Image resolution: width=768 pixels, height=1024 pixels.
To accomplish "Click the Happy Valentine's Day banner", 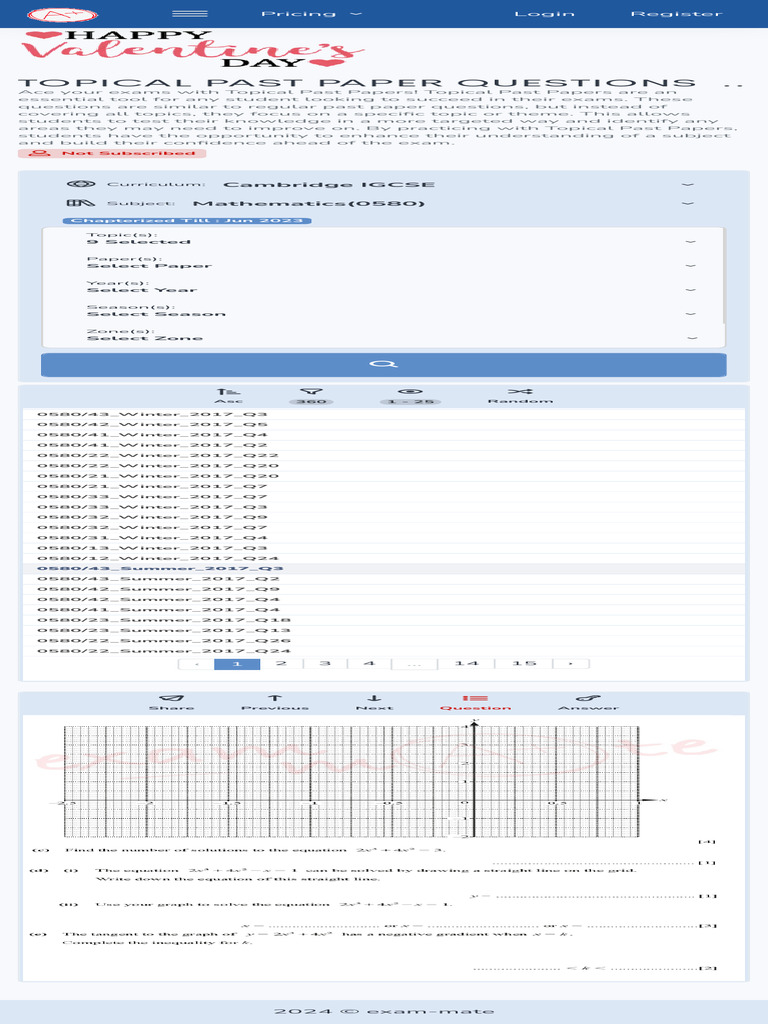I will (x=192, y=49).
